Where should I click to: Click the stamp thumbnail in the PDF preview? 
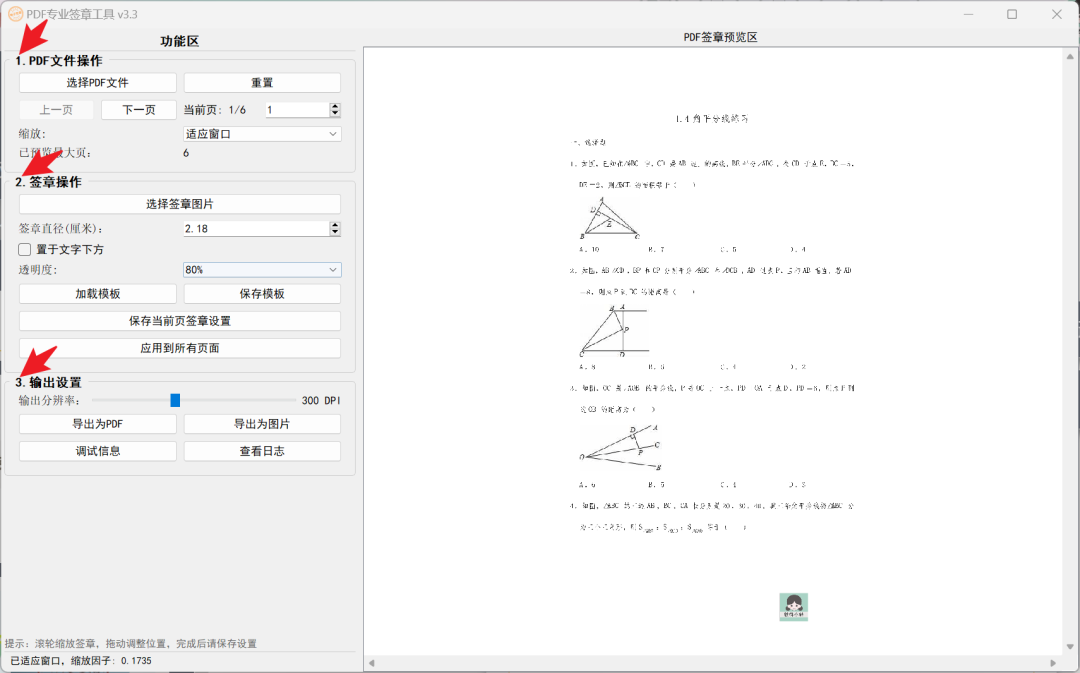(x=793, y=606)
